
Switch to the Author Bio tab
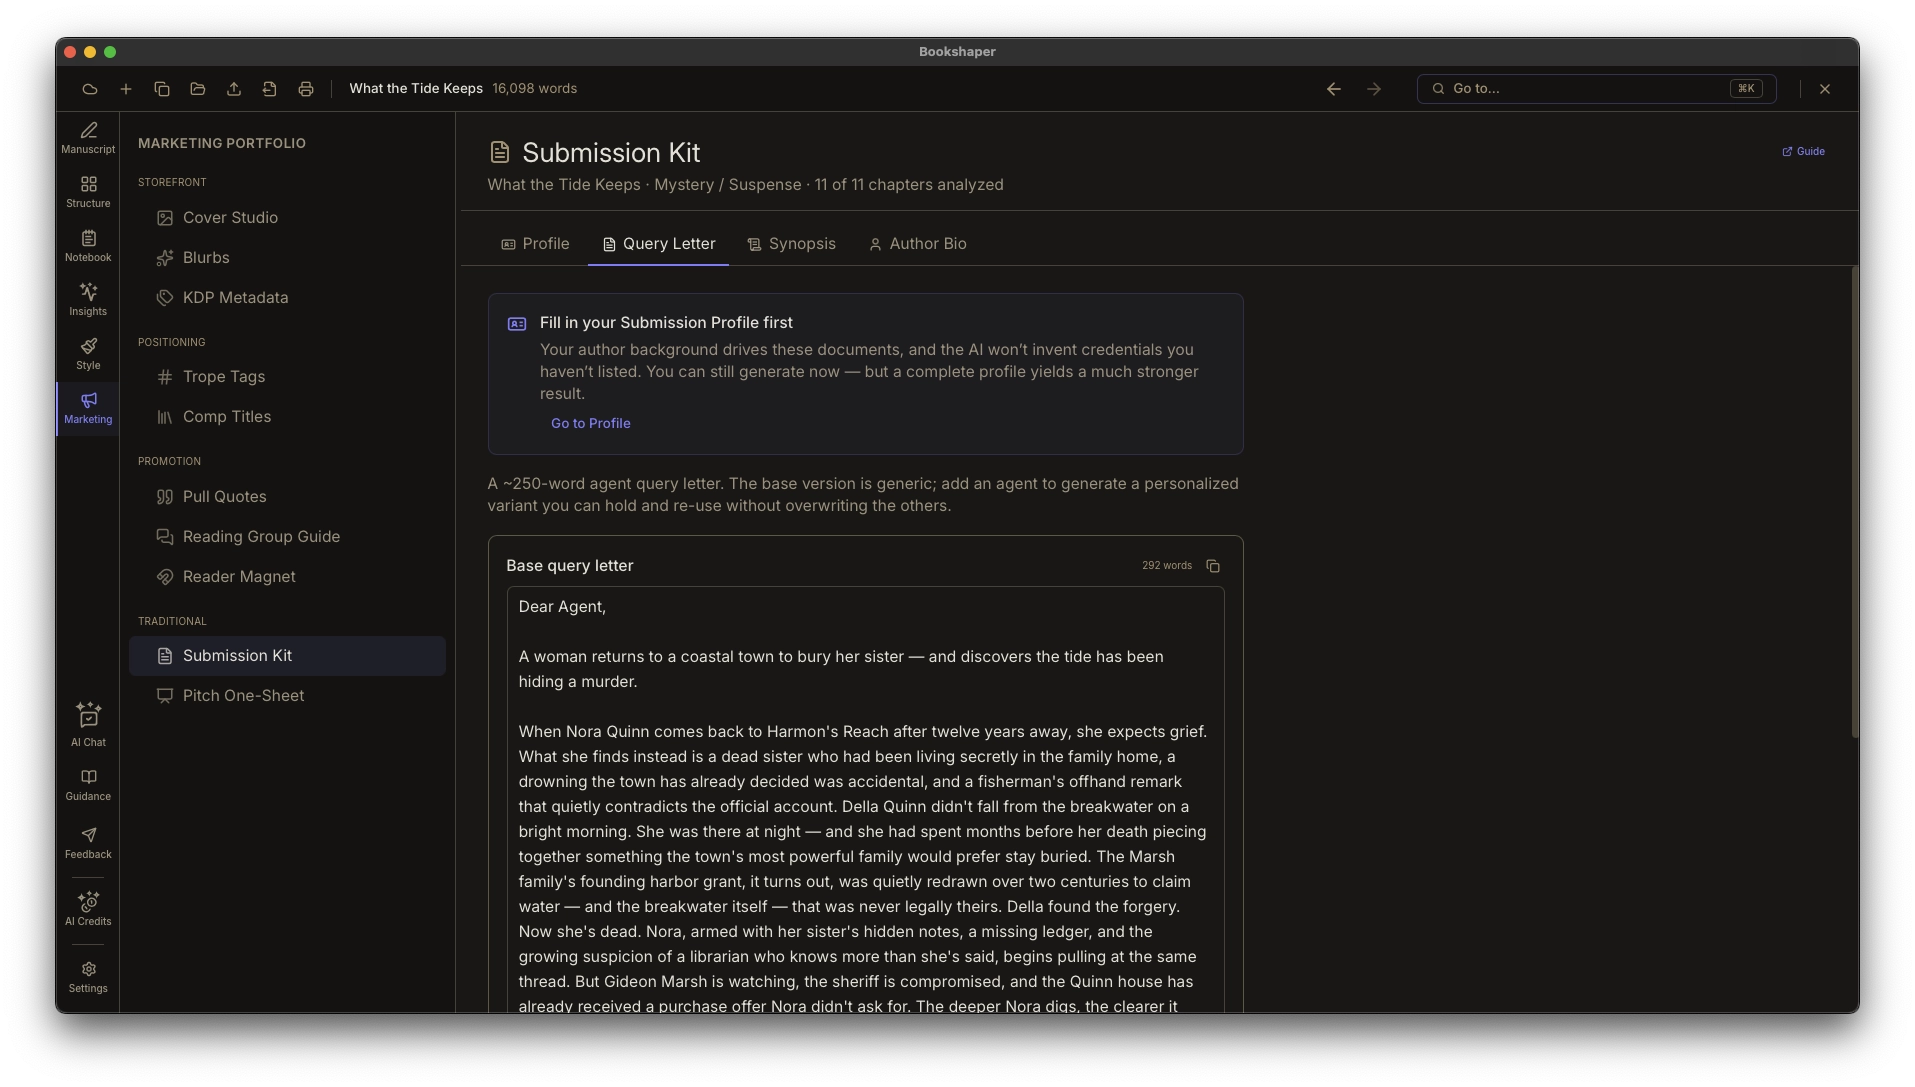(917, 244)
